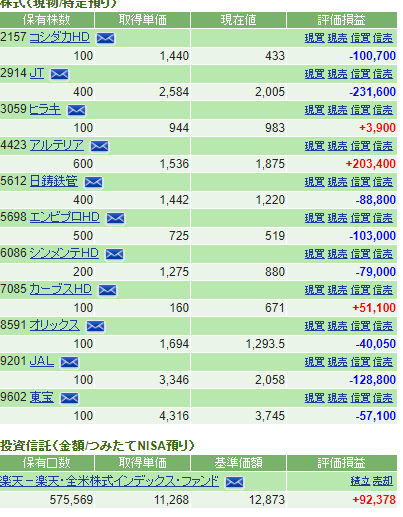Click 信売 in the シンメンテHD row
This screenshot has height=517, width=403.
383,254
